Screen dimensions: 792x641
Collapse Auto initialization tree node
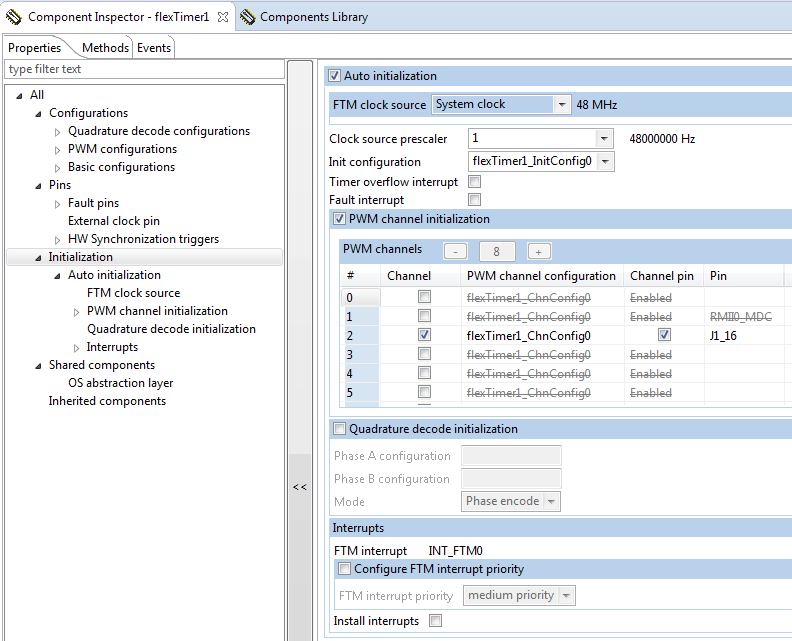pyautogui.click(x=58, y=276)
